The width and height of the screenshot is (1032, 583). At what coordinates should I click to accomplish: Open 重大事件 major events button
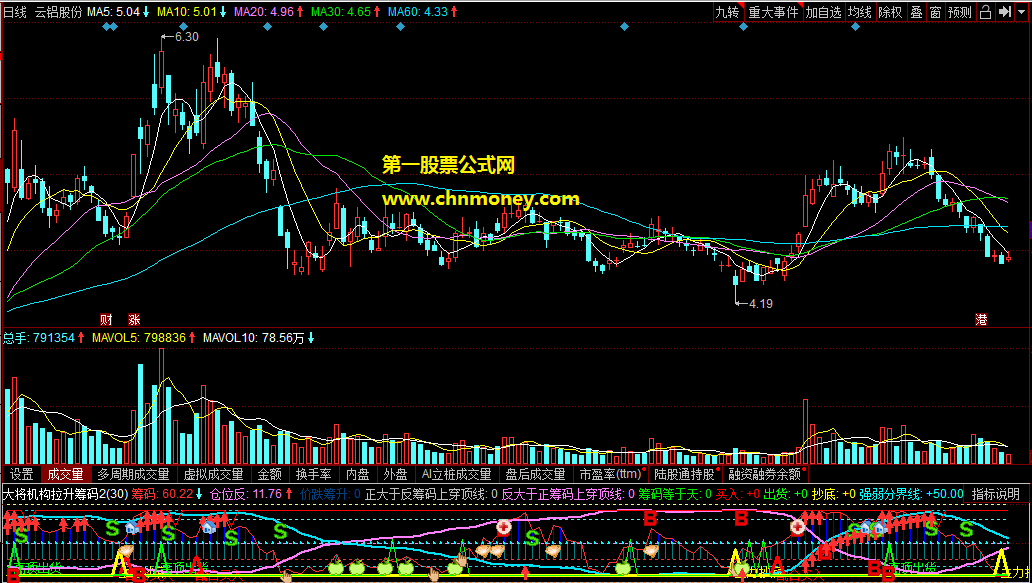pos(773,11)
